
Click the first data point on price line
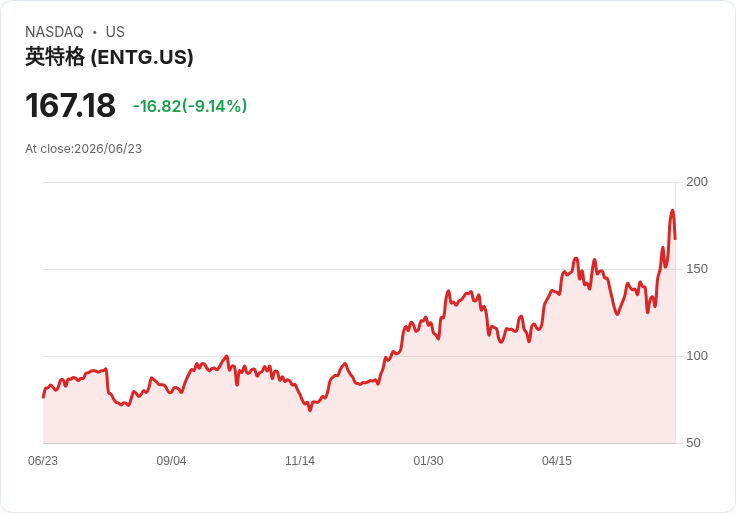click(43, 397)
